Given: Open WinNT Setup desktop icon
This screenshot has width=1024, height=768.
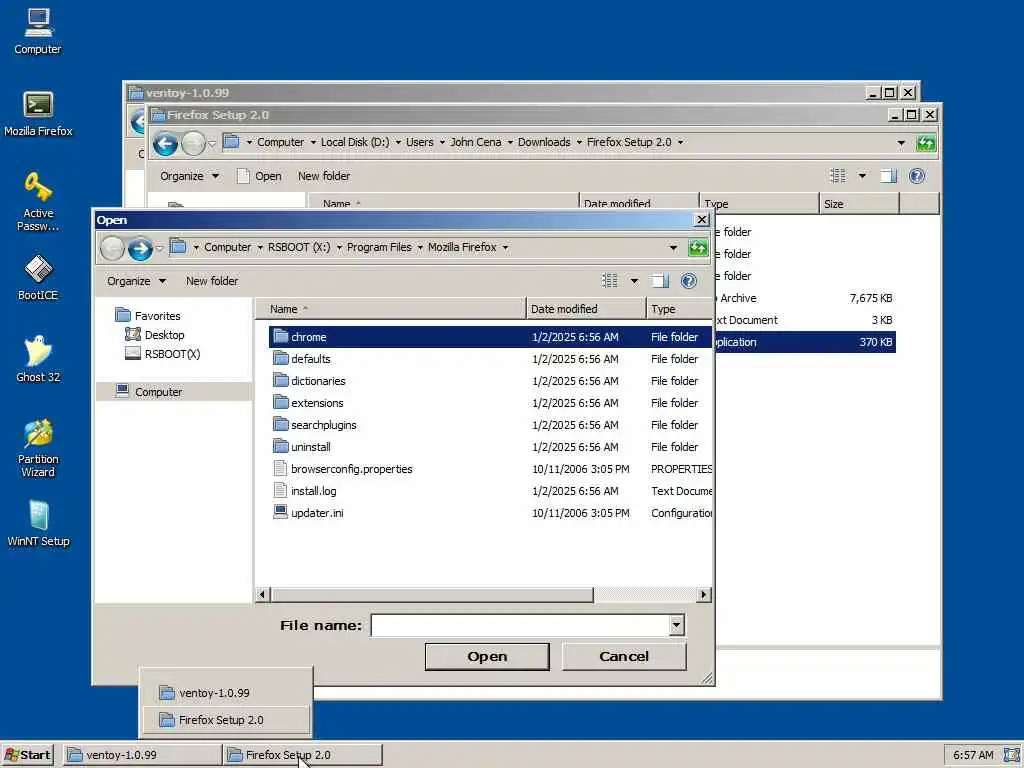Looking at the screenshot, I should [38, 524].
